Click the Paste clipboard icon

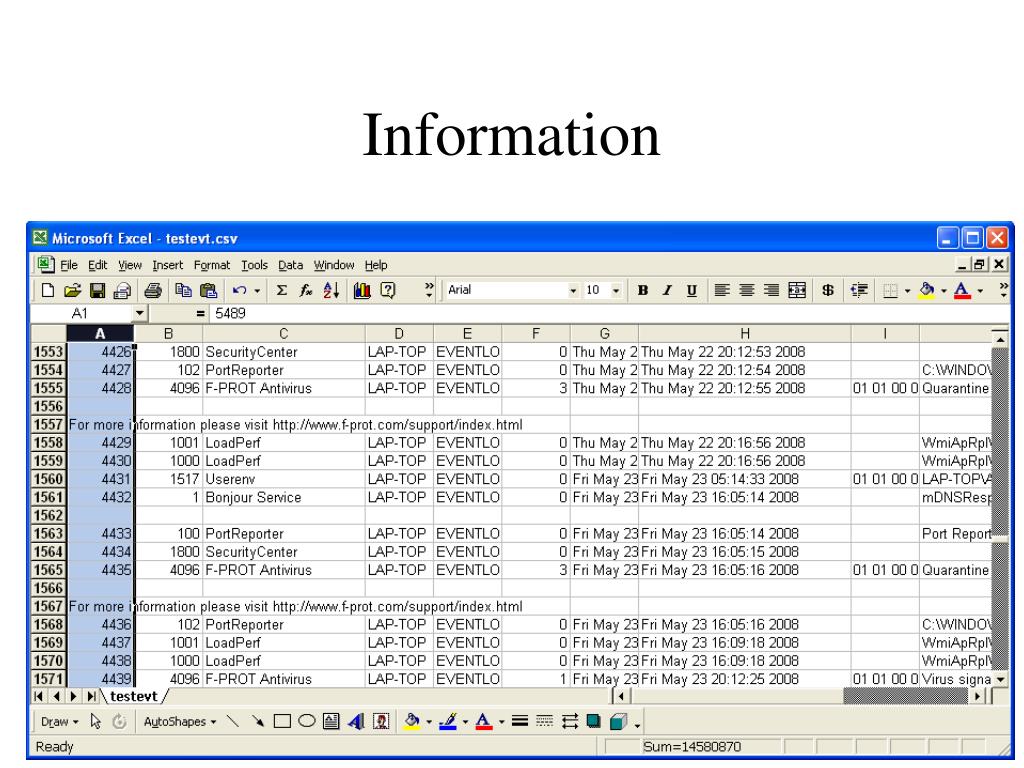tap(208, 291)
